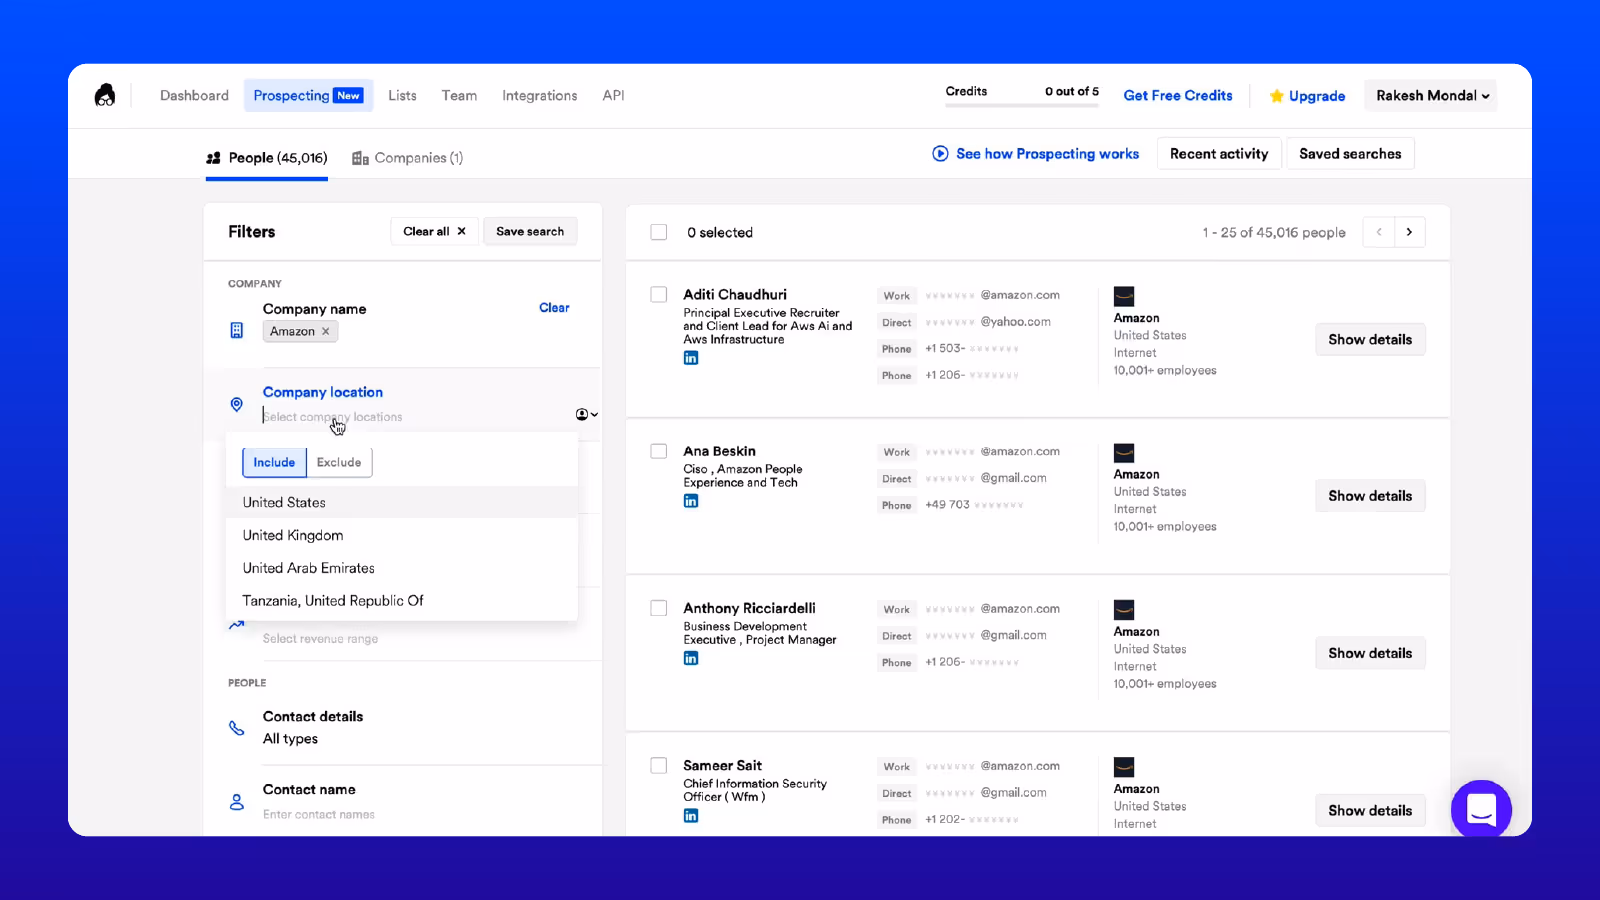
Task: Click the revenue range trend icon
Action: click(x=237, y=625)
